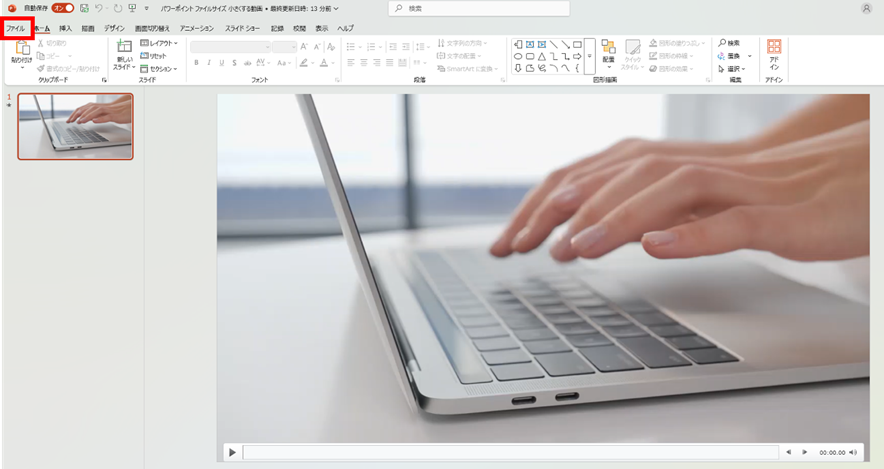Image resolution: width=884 pixels, height=469 pixels.
Task: Open the 選択 dropdown in editing group
Action: point(730,69)
